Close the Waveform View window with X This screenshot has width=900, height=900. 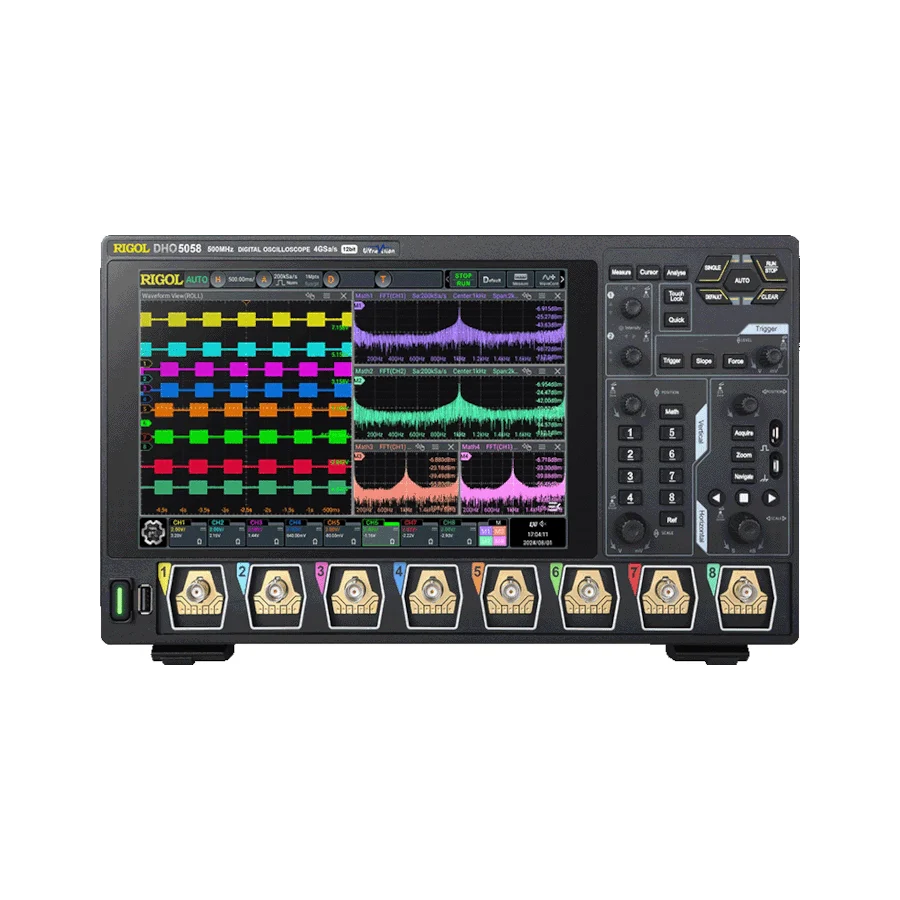[x=344, y=297]
